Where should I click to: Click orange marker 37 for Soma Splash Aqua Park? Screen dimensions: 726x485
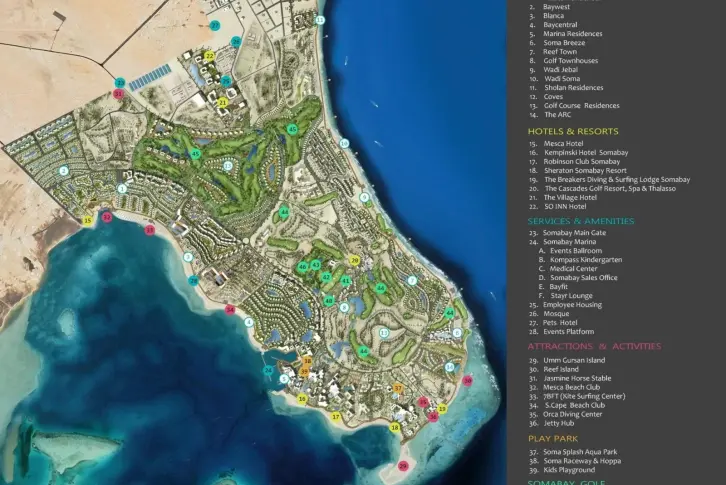coord(397,387)
